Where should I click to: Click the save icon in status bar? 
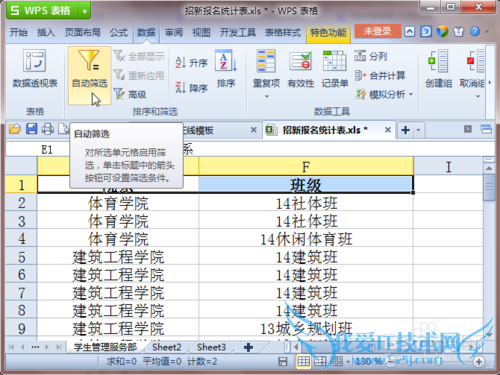pos(283,361)
